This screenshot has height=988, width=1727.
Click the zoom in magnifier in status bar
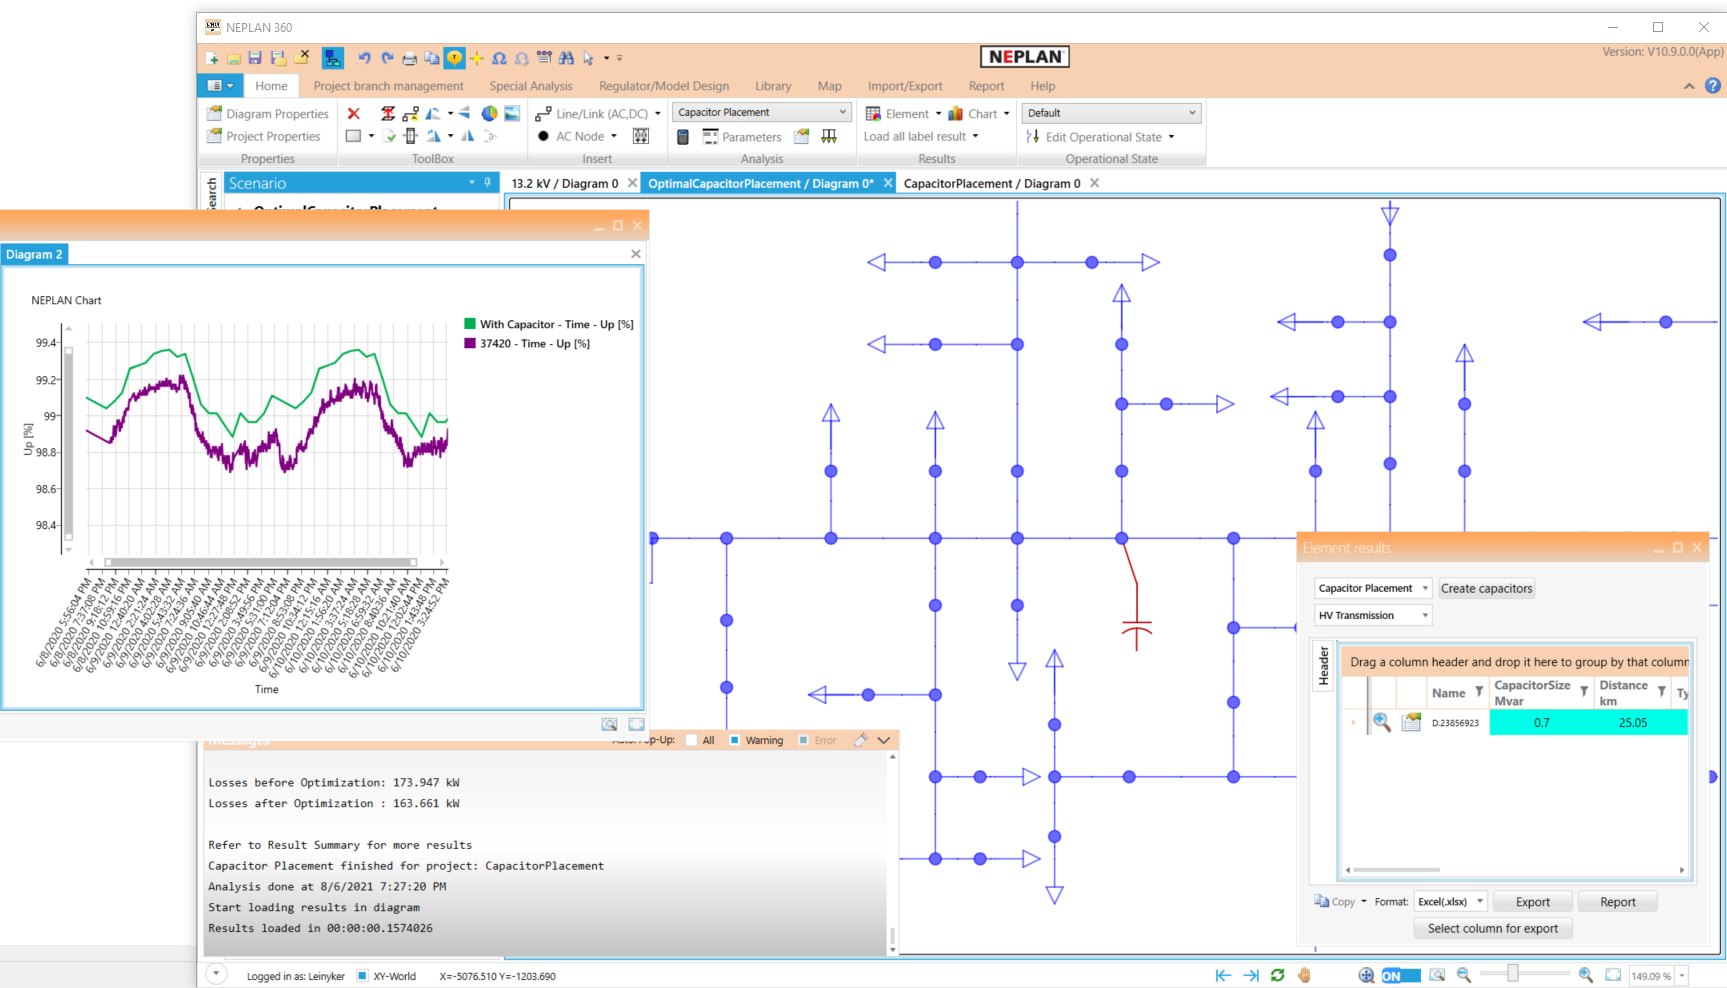click(1585, 975)
